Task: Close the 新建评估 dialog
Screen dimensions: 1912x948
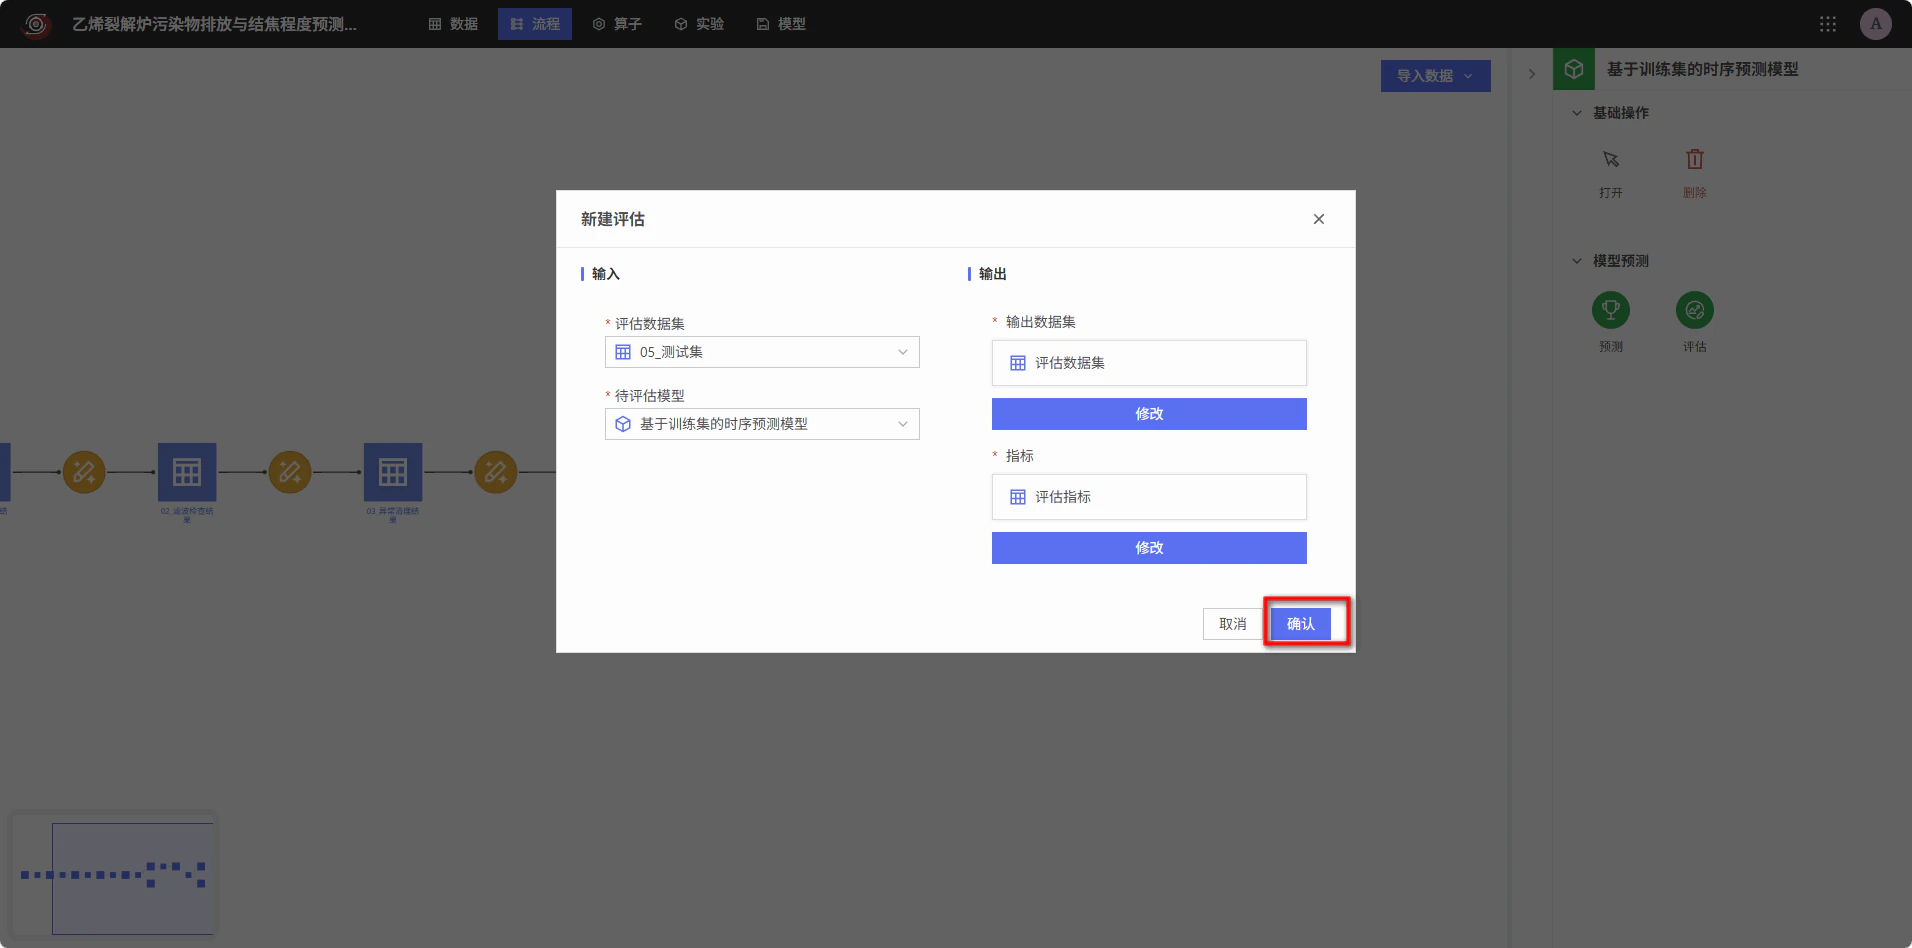Action: (x=1319, y=219)
